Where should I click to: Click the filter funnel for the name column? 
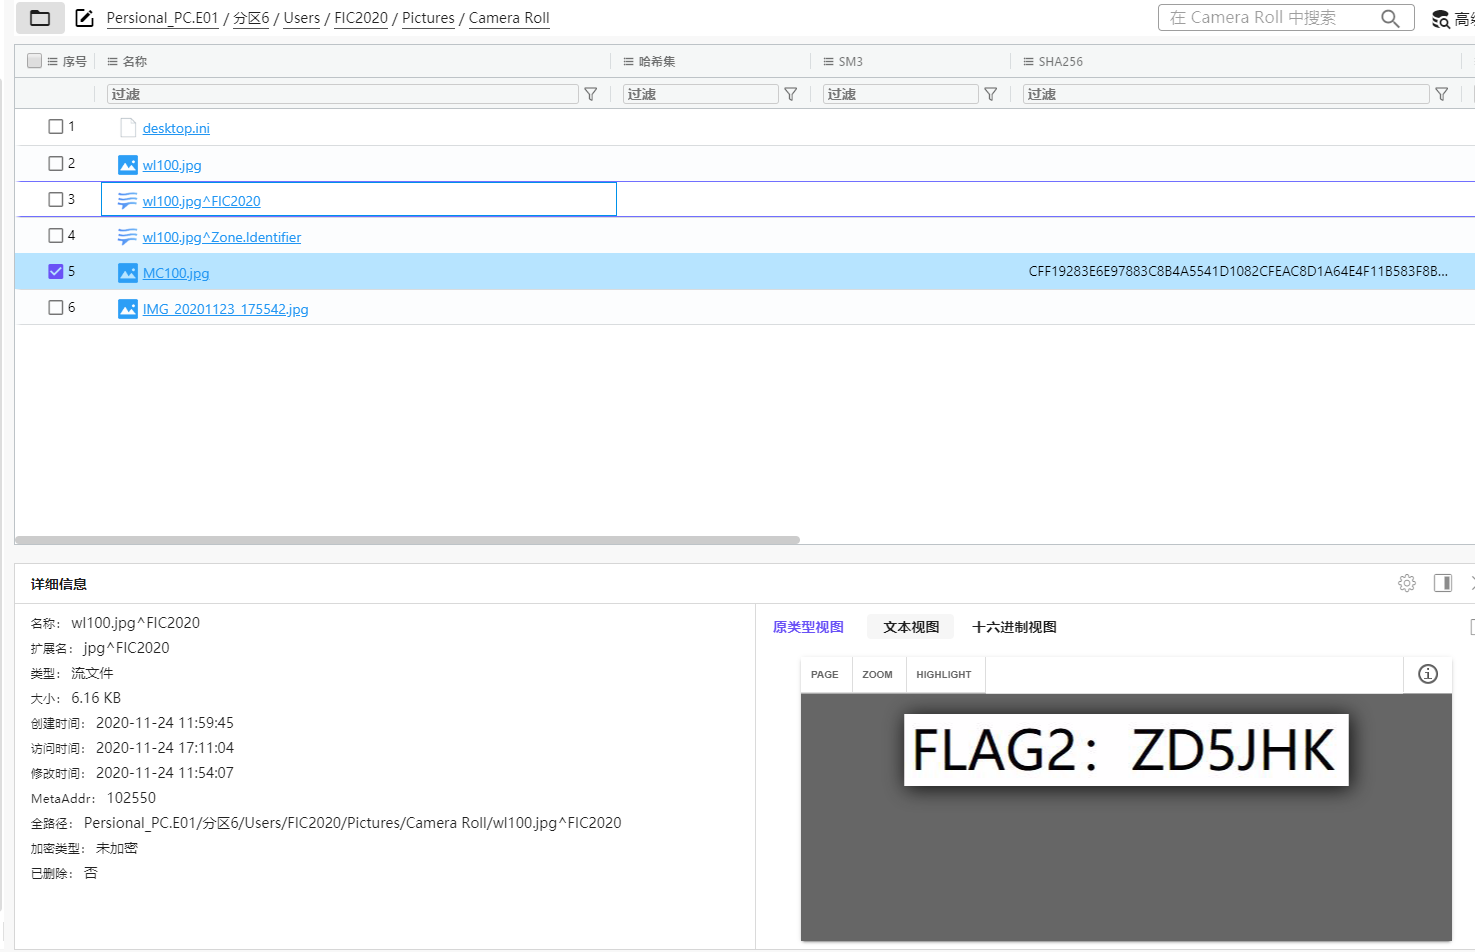point(591,94)
